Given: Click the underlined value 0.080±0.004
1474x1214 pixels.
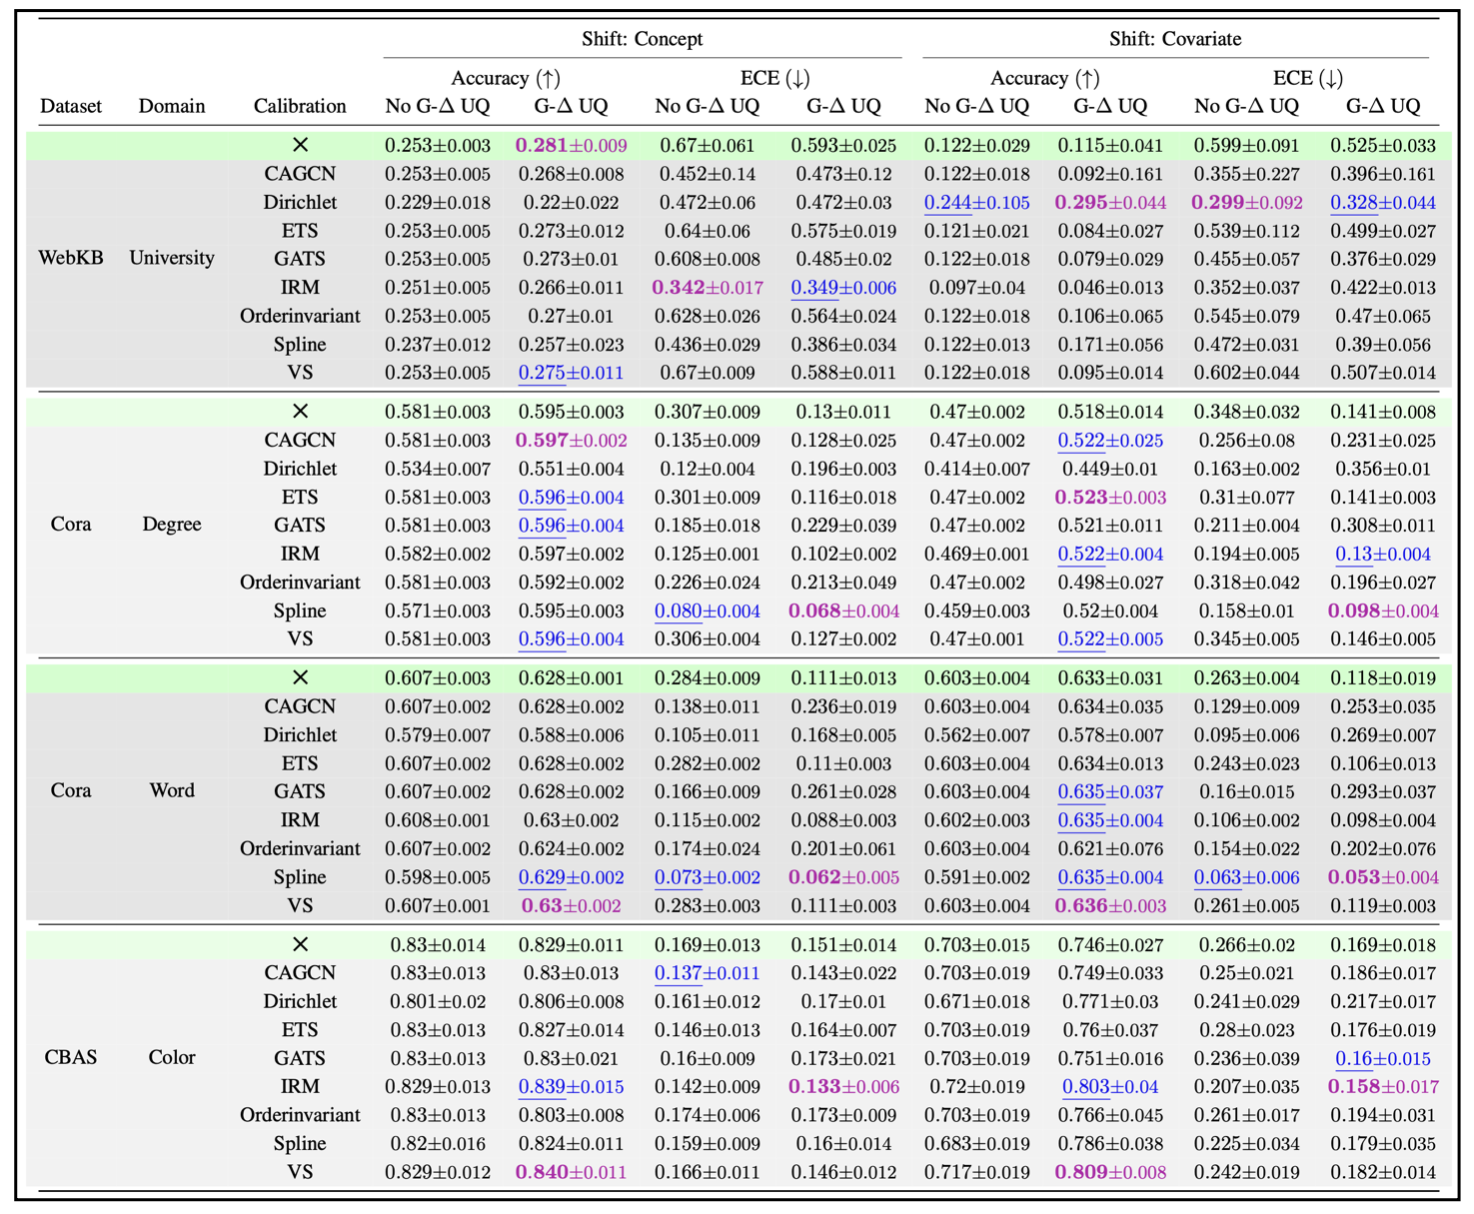Looking at the screenshot, I should [708, 611].
